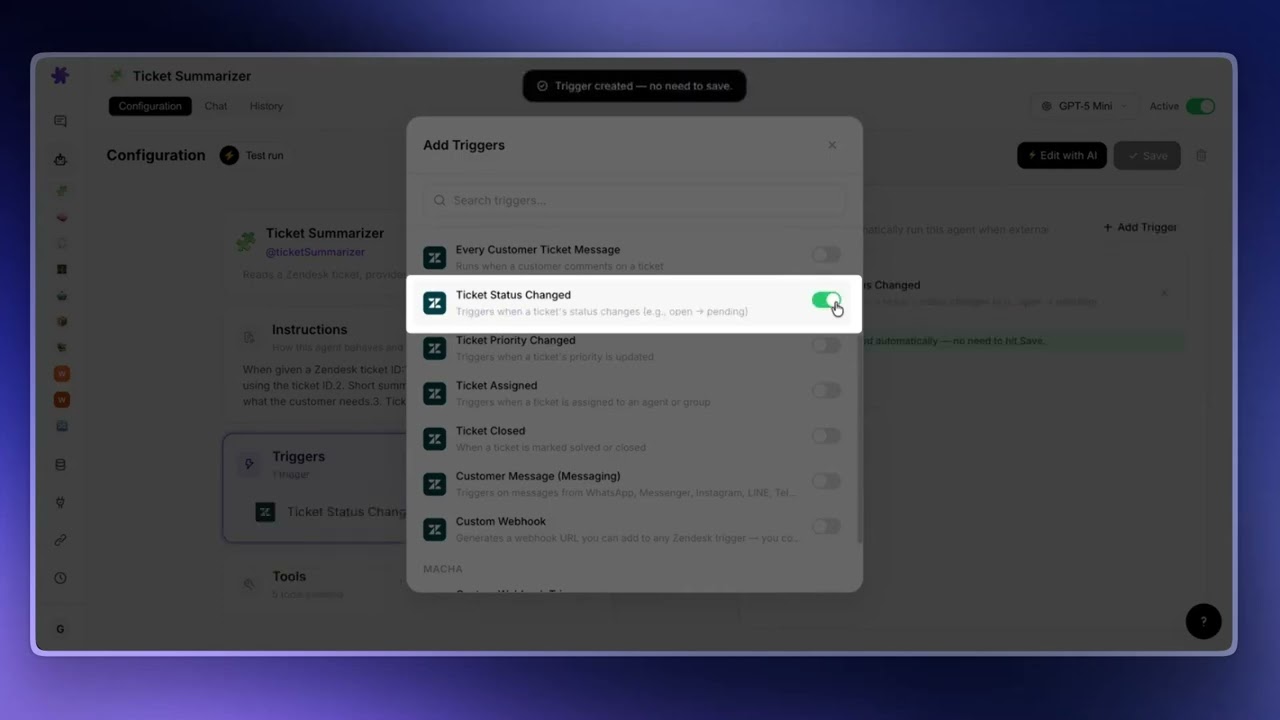Select the Ticket Closed title text
This screenshot has height=720, width=1280.
490,431
